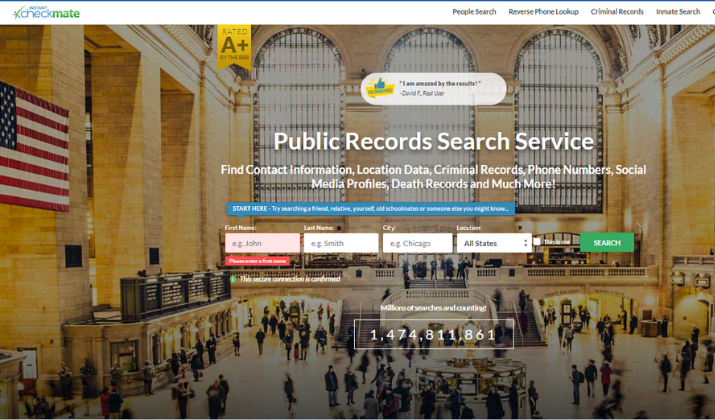Click the 'Public Records Search Service' heading

[433, 141]
